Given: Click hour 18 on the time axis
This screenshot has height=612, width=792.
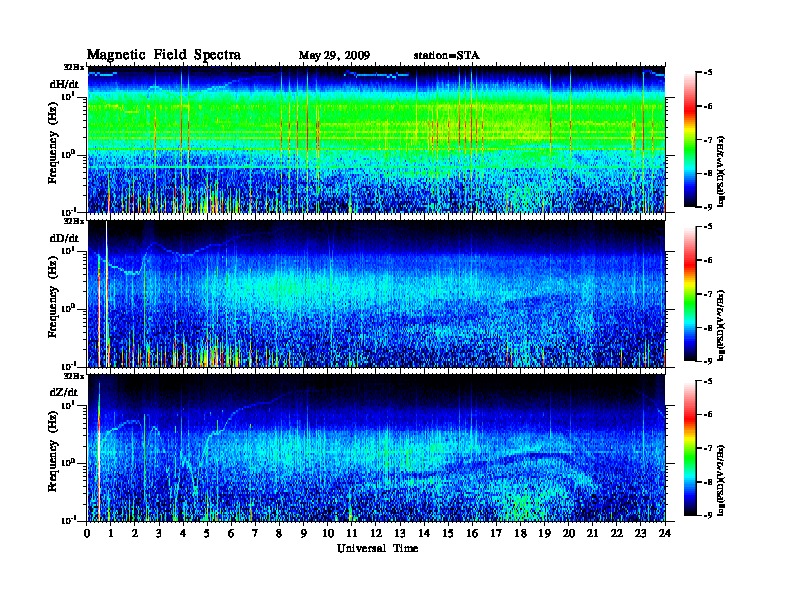Looking at the screenshot, I should pos(521,533).
